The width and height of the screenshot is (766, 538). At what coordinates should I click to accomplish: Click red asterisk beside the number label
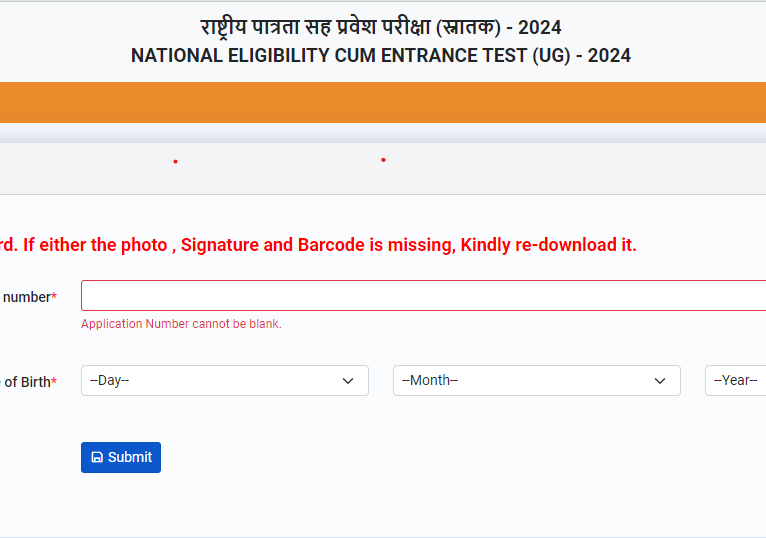point(54,297)
